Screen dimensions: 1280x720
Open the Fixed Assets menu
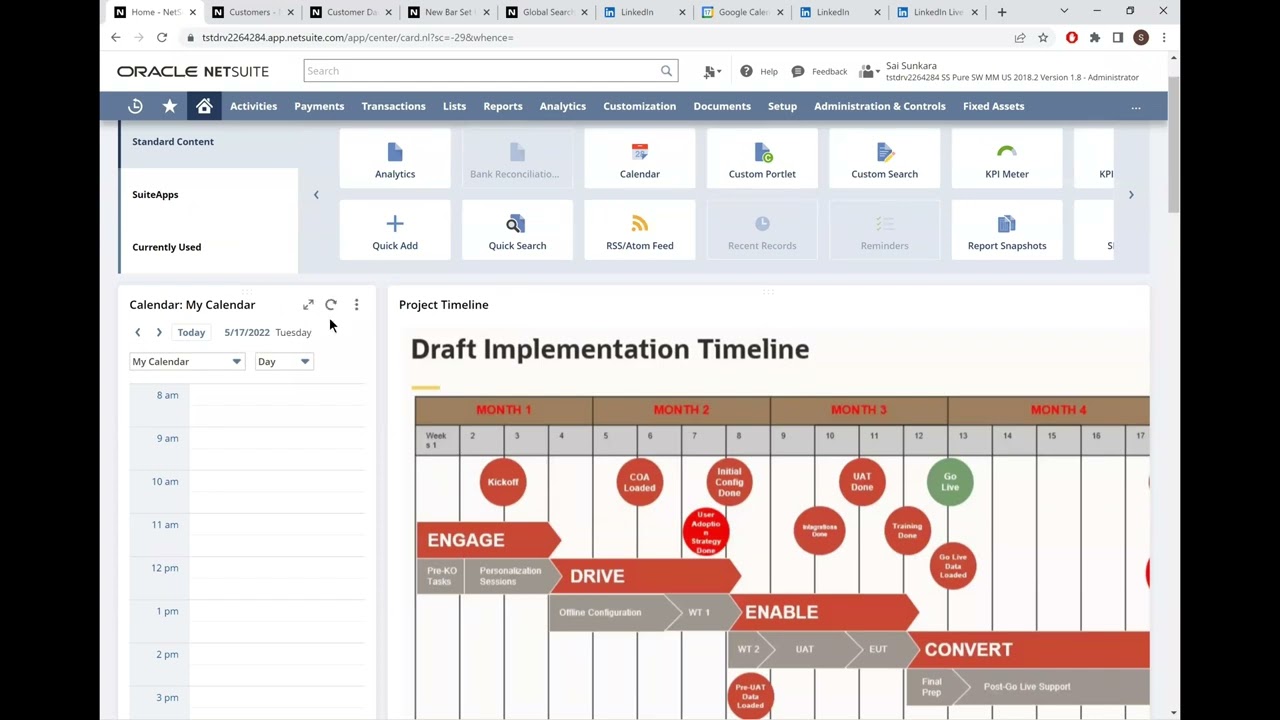(x=994, y=106)
